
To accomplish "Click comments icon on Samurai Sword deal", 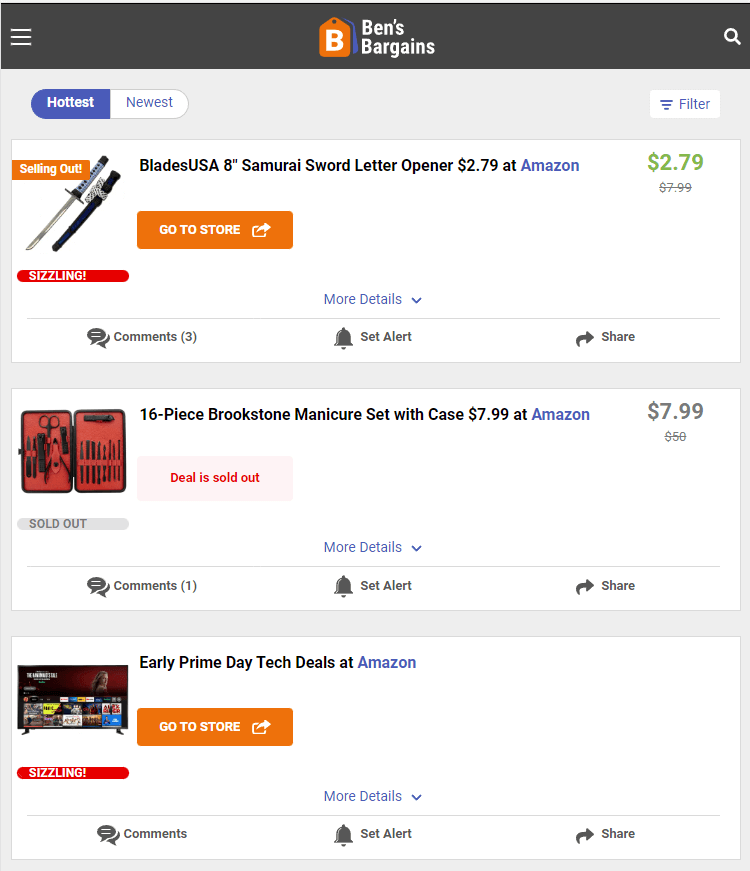I will click(98, 338).
